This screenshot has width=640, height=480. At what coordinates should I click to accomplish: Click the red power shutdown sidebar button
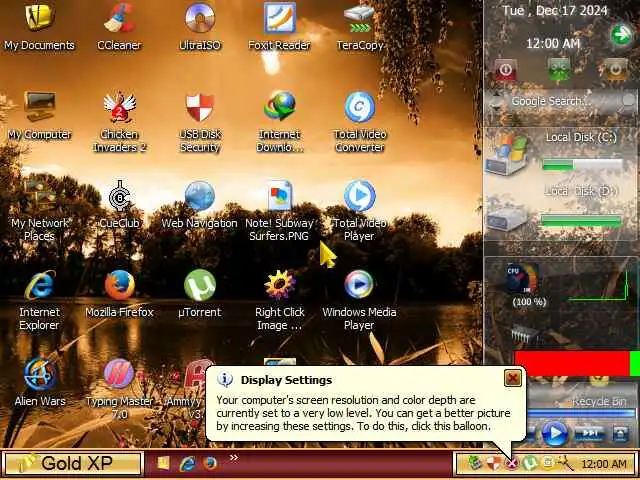pyautogui.click(x=506, y=71)
